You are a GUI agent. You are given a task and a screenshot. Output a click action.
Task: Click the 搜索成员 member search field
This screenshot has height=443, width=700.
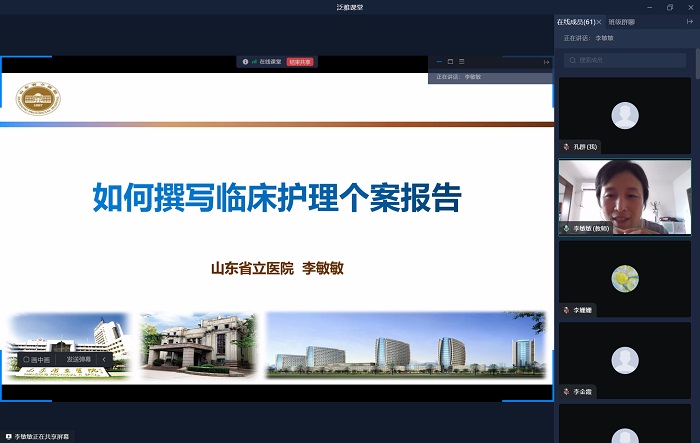coord(628,60)
